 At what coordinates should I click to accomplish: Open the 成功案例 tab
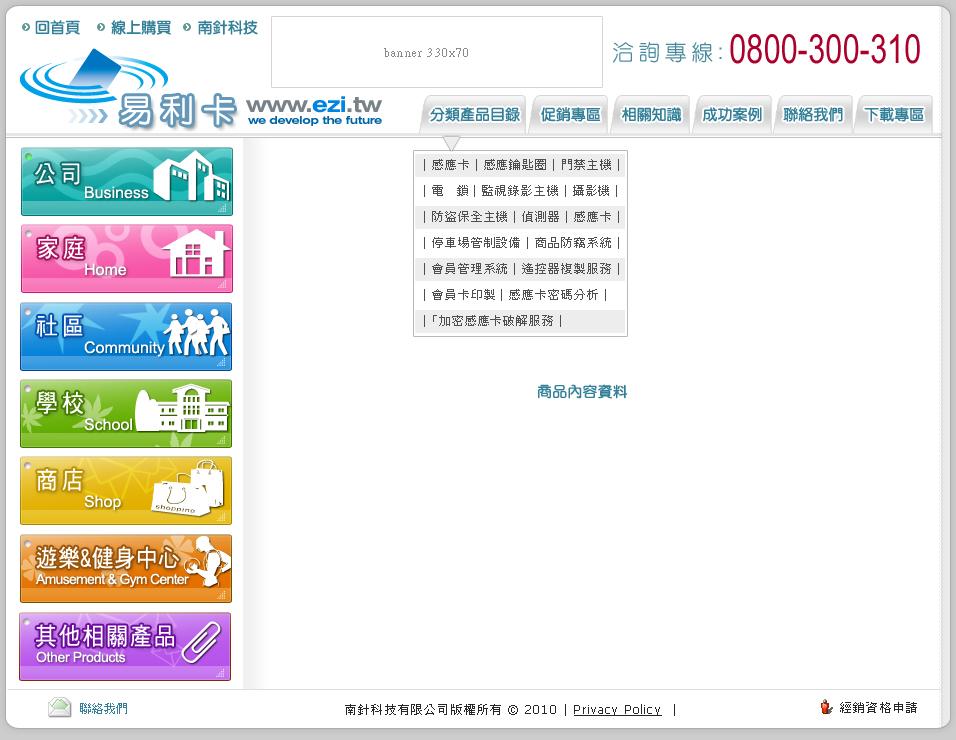click(732, 114)
